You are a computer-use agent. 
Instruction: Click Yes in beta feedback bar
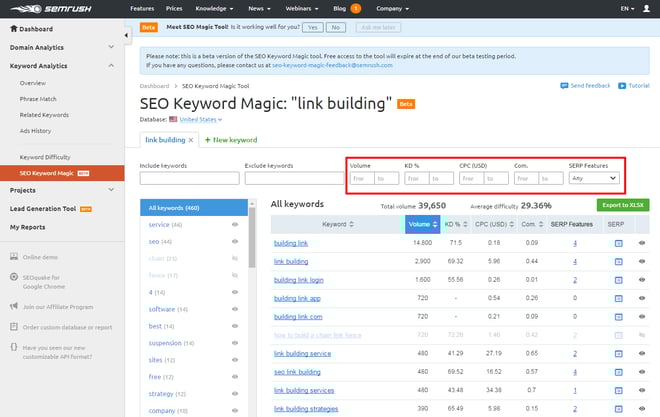tap(313, 27)
